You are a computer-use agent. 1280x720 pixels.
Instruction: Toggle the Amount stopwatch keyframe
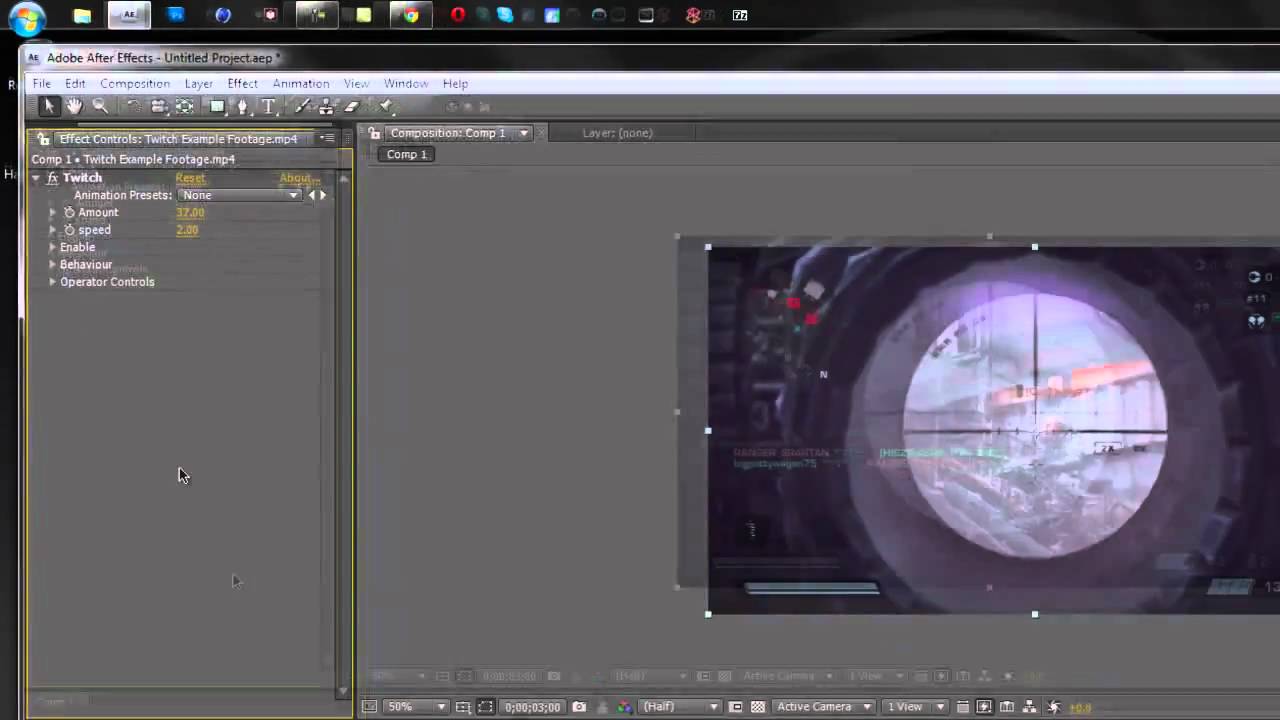(69, 213)
